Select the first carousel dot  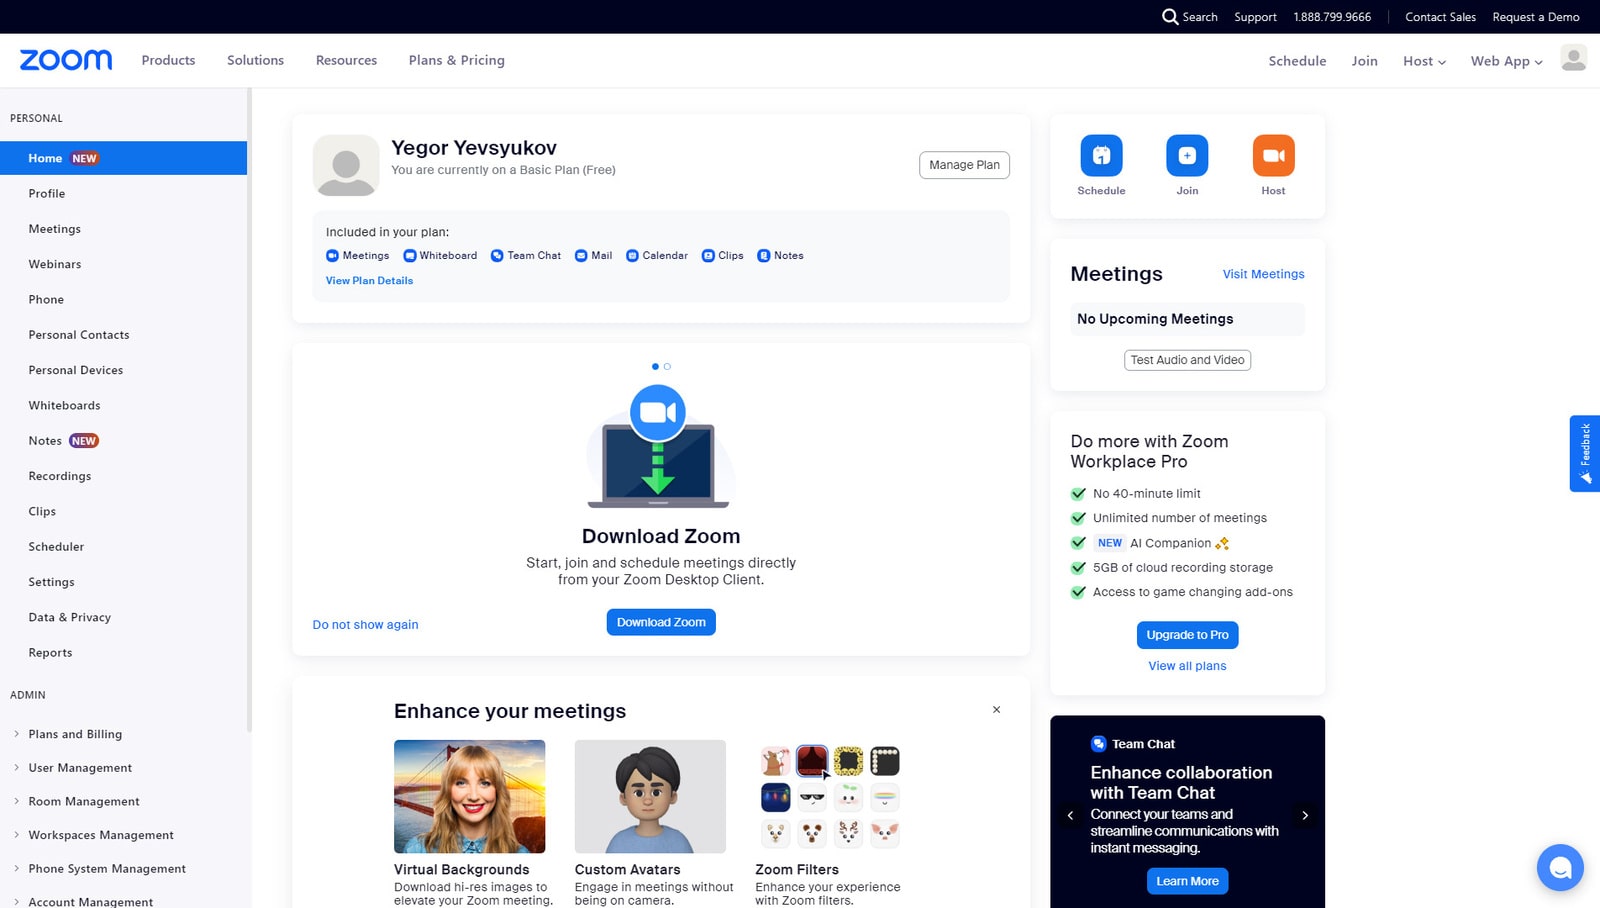pyautogui.click(x=655, y=366)
